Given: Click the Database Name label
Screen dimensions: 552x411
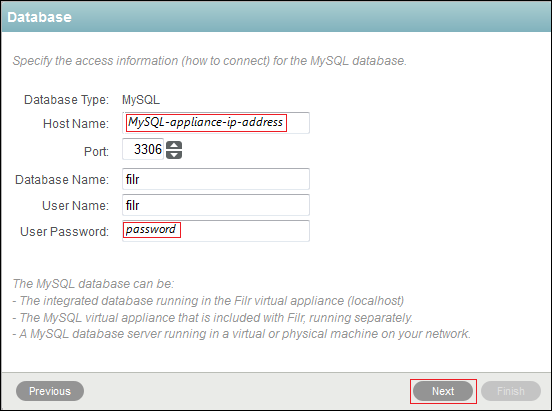Looking at the screenshot, I should coord(62,180).
